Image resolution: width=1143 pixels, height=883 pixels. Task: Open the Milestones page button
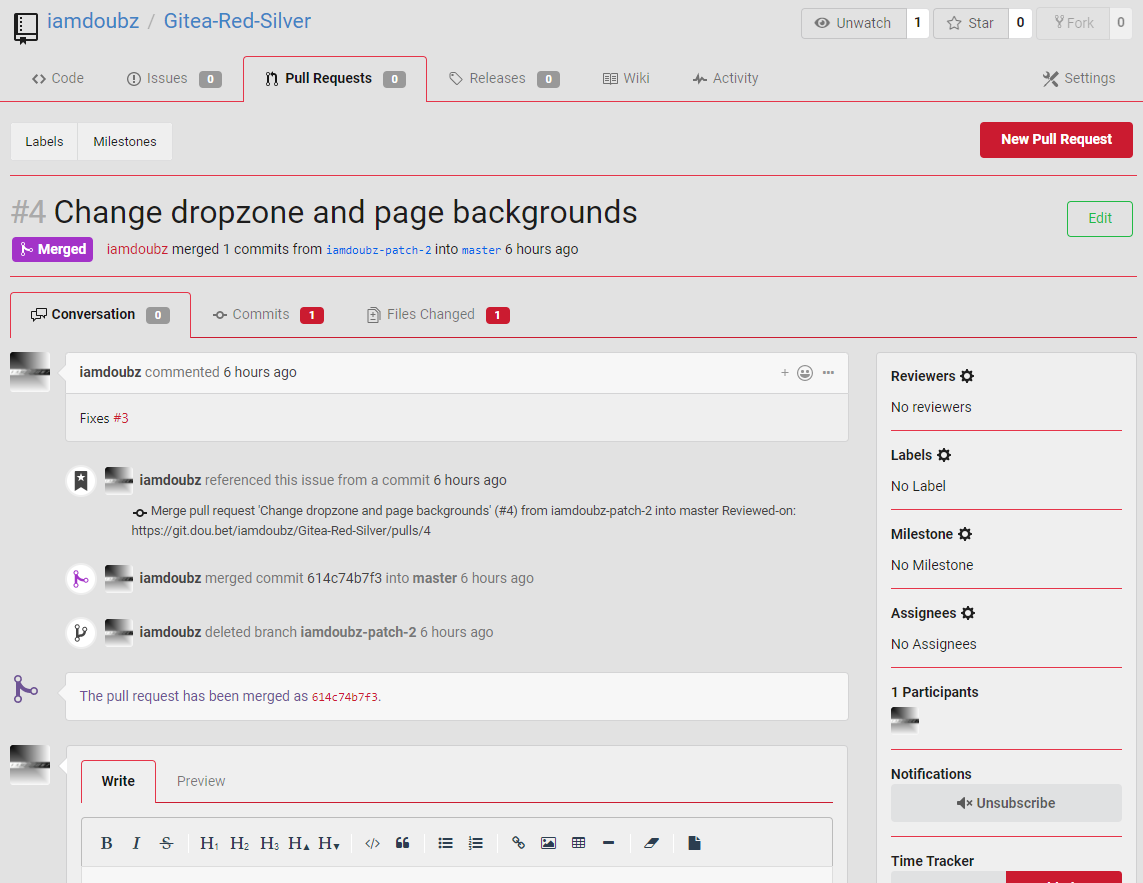coord(125,141)
